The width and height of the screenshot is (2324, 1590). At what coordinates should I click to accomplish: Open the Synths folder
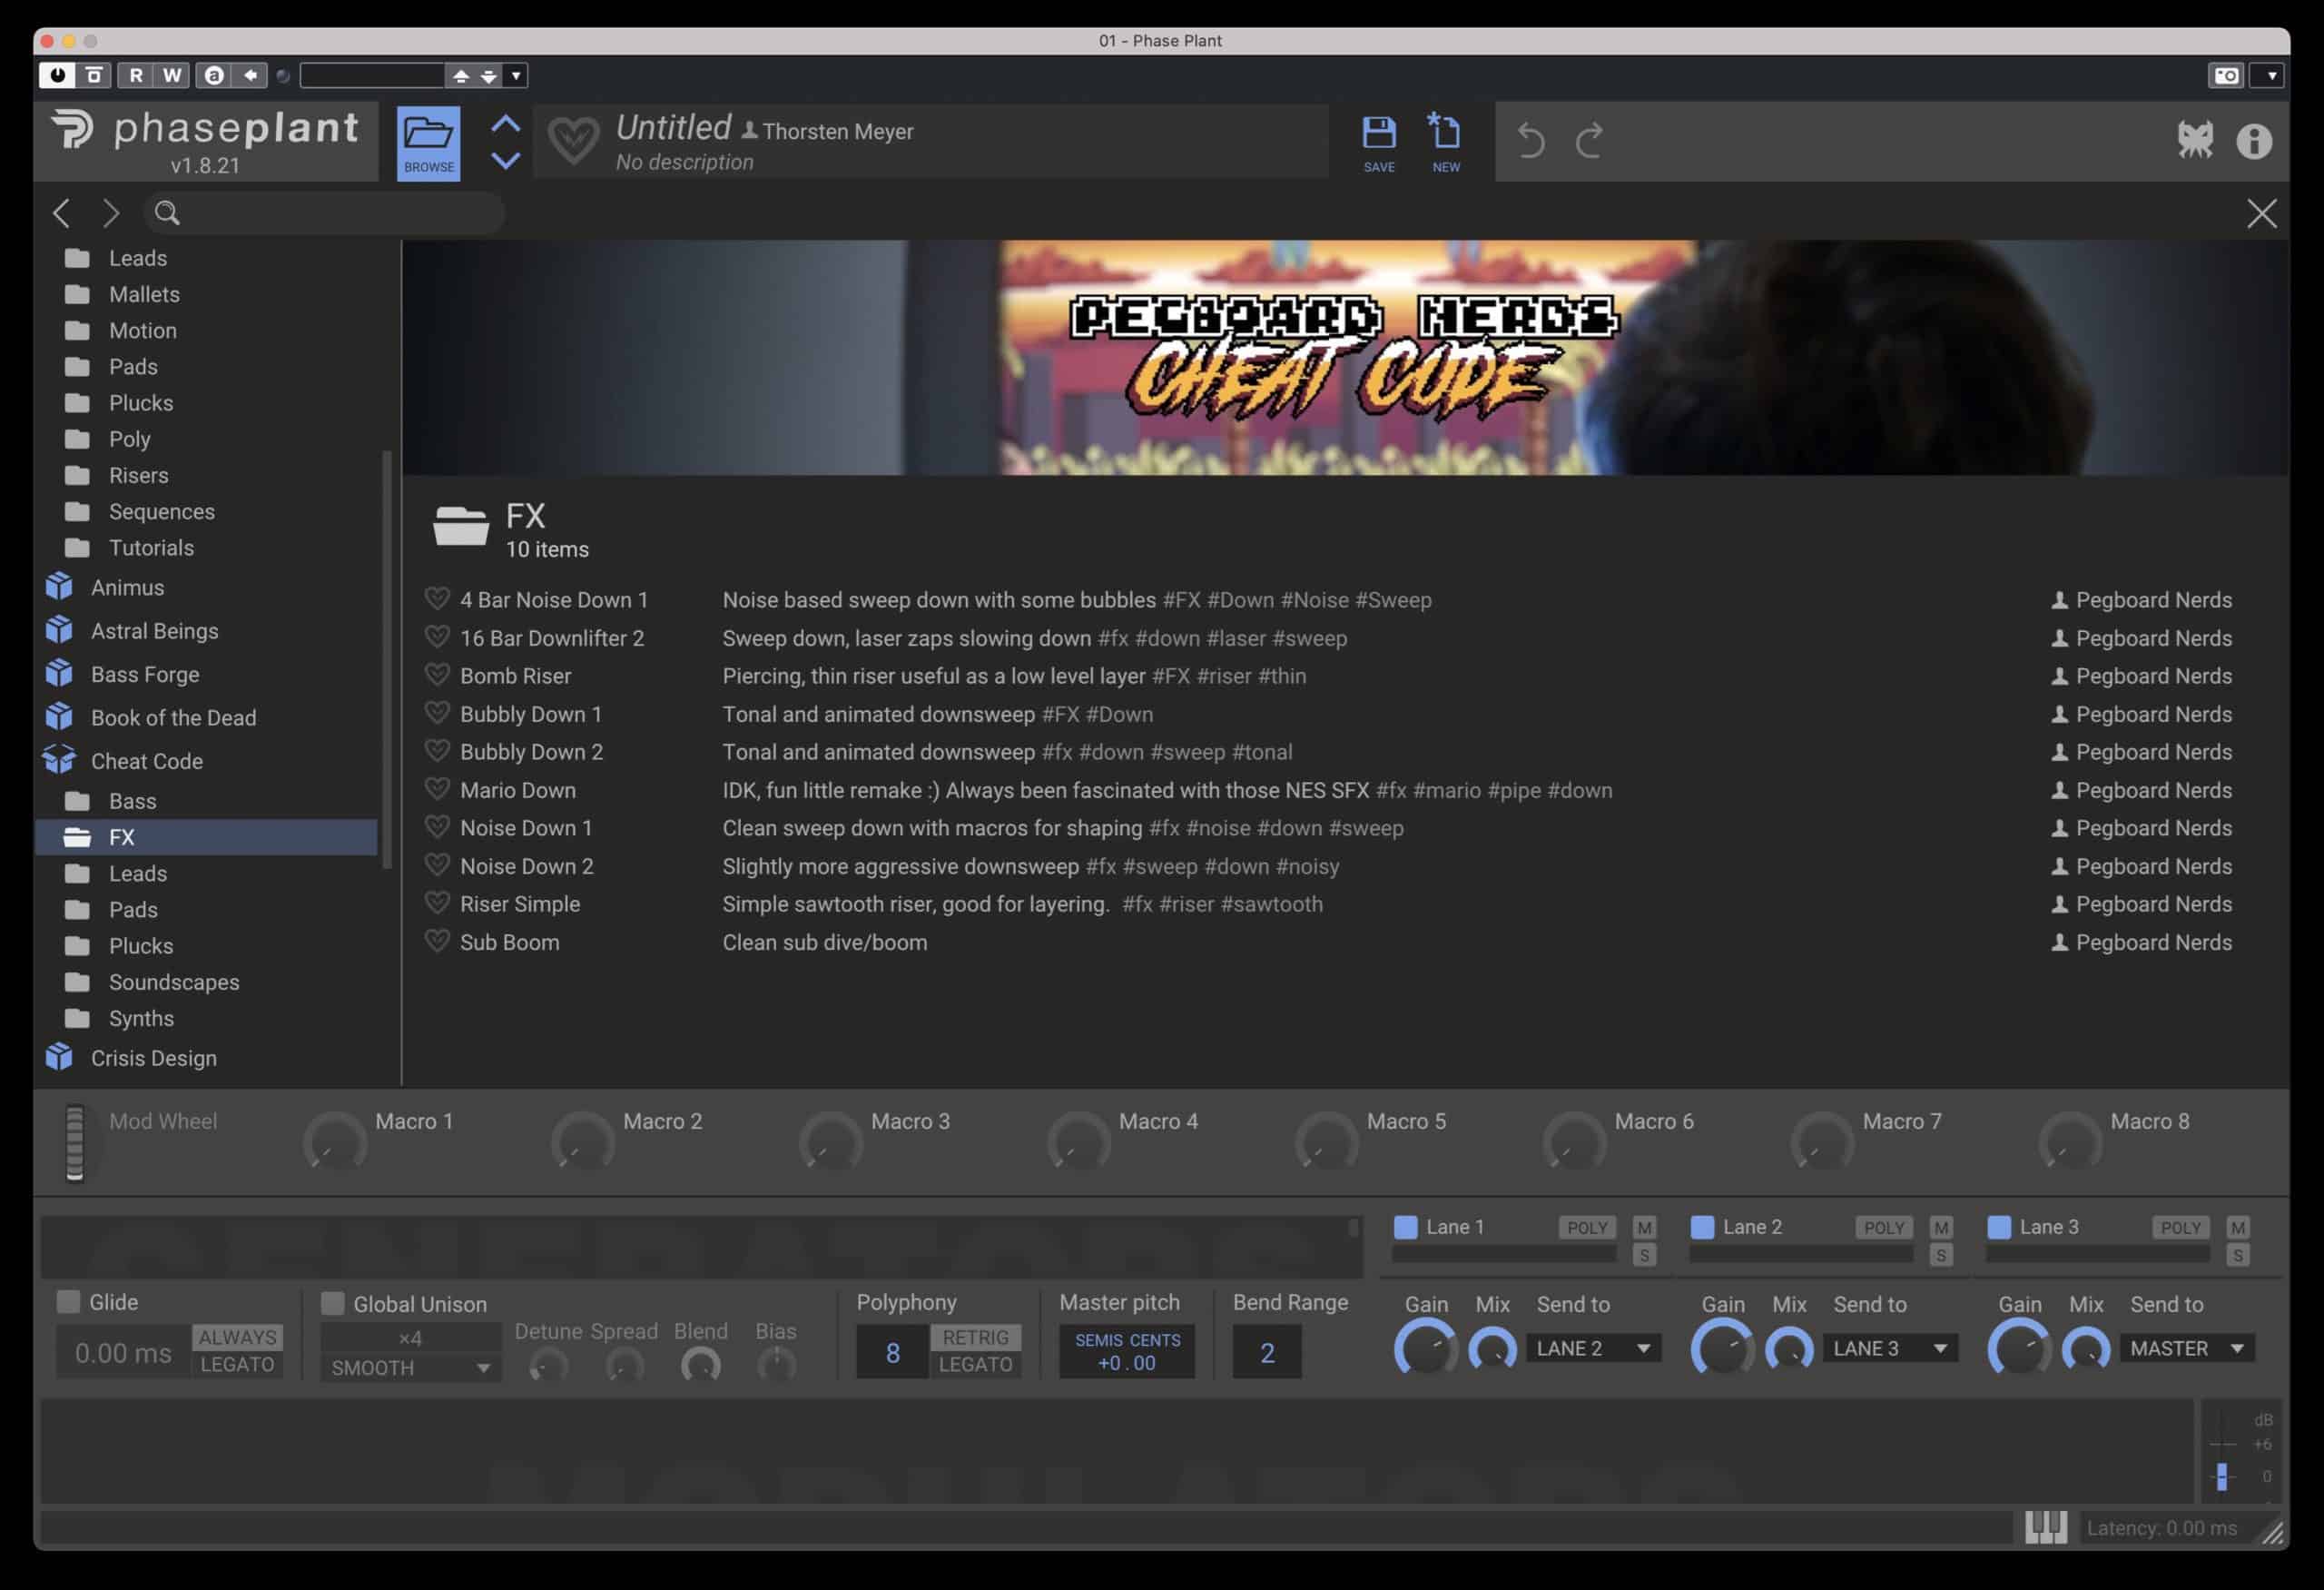(141, 1018)
